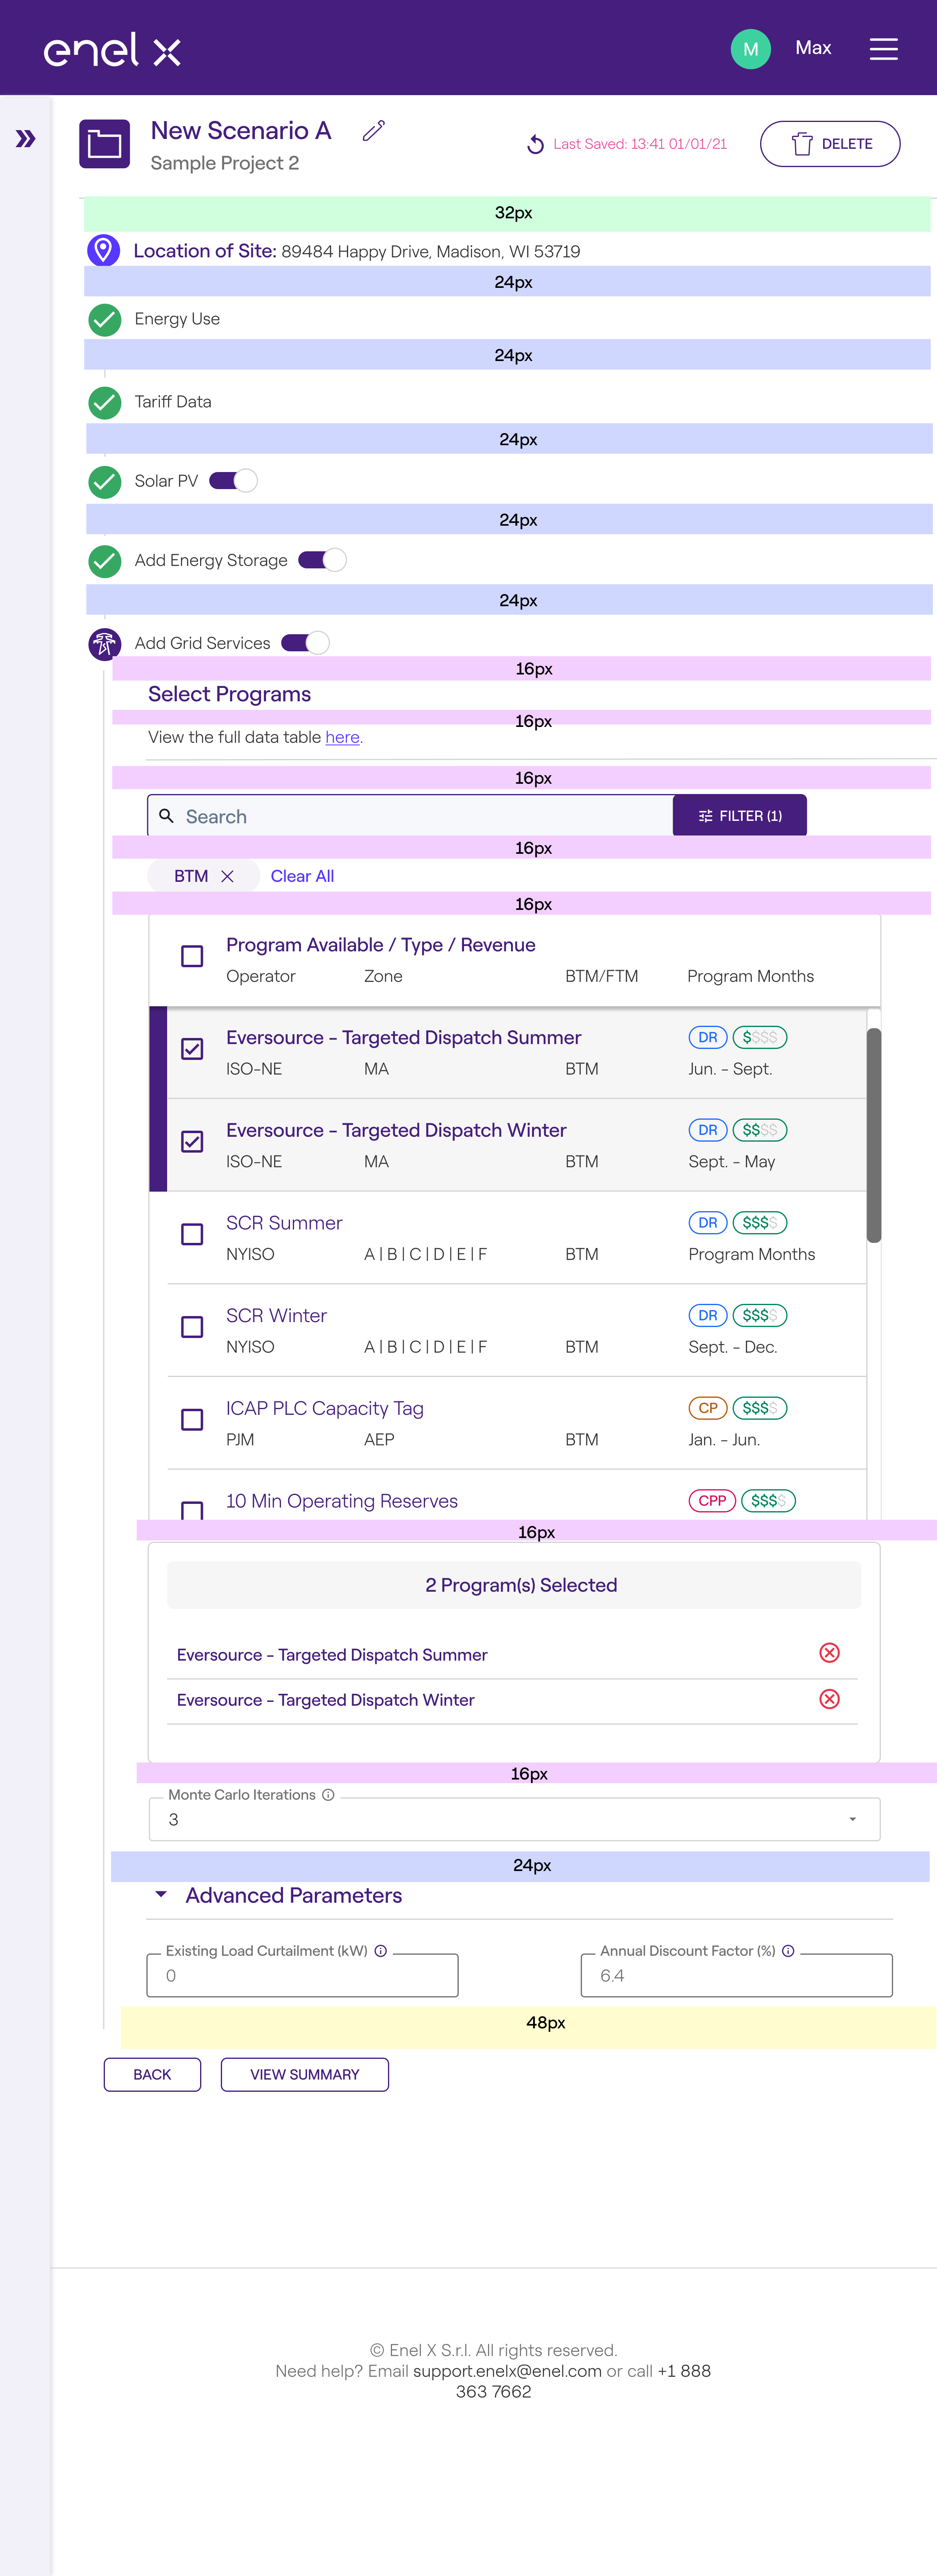Click the scenario folder icon
The height and width of the screenshot is (2576, 937).
pos(104,144)
